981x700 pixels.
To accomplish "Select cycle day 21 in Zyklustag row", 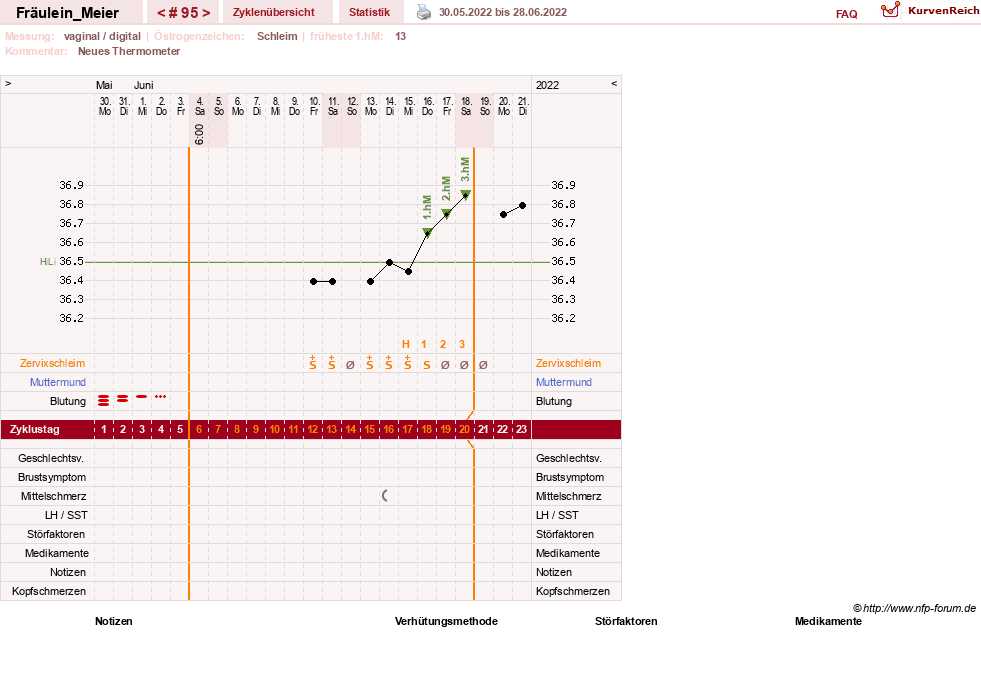I will tap(483, 430).
